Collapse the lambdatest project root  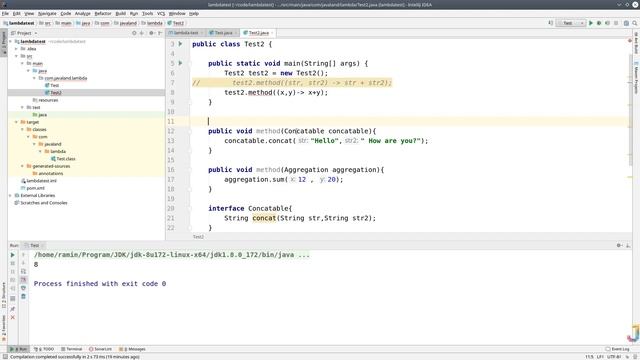11,42
